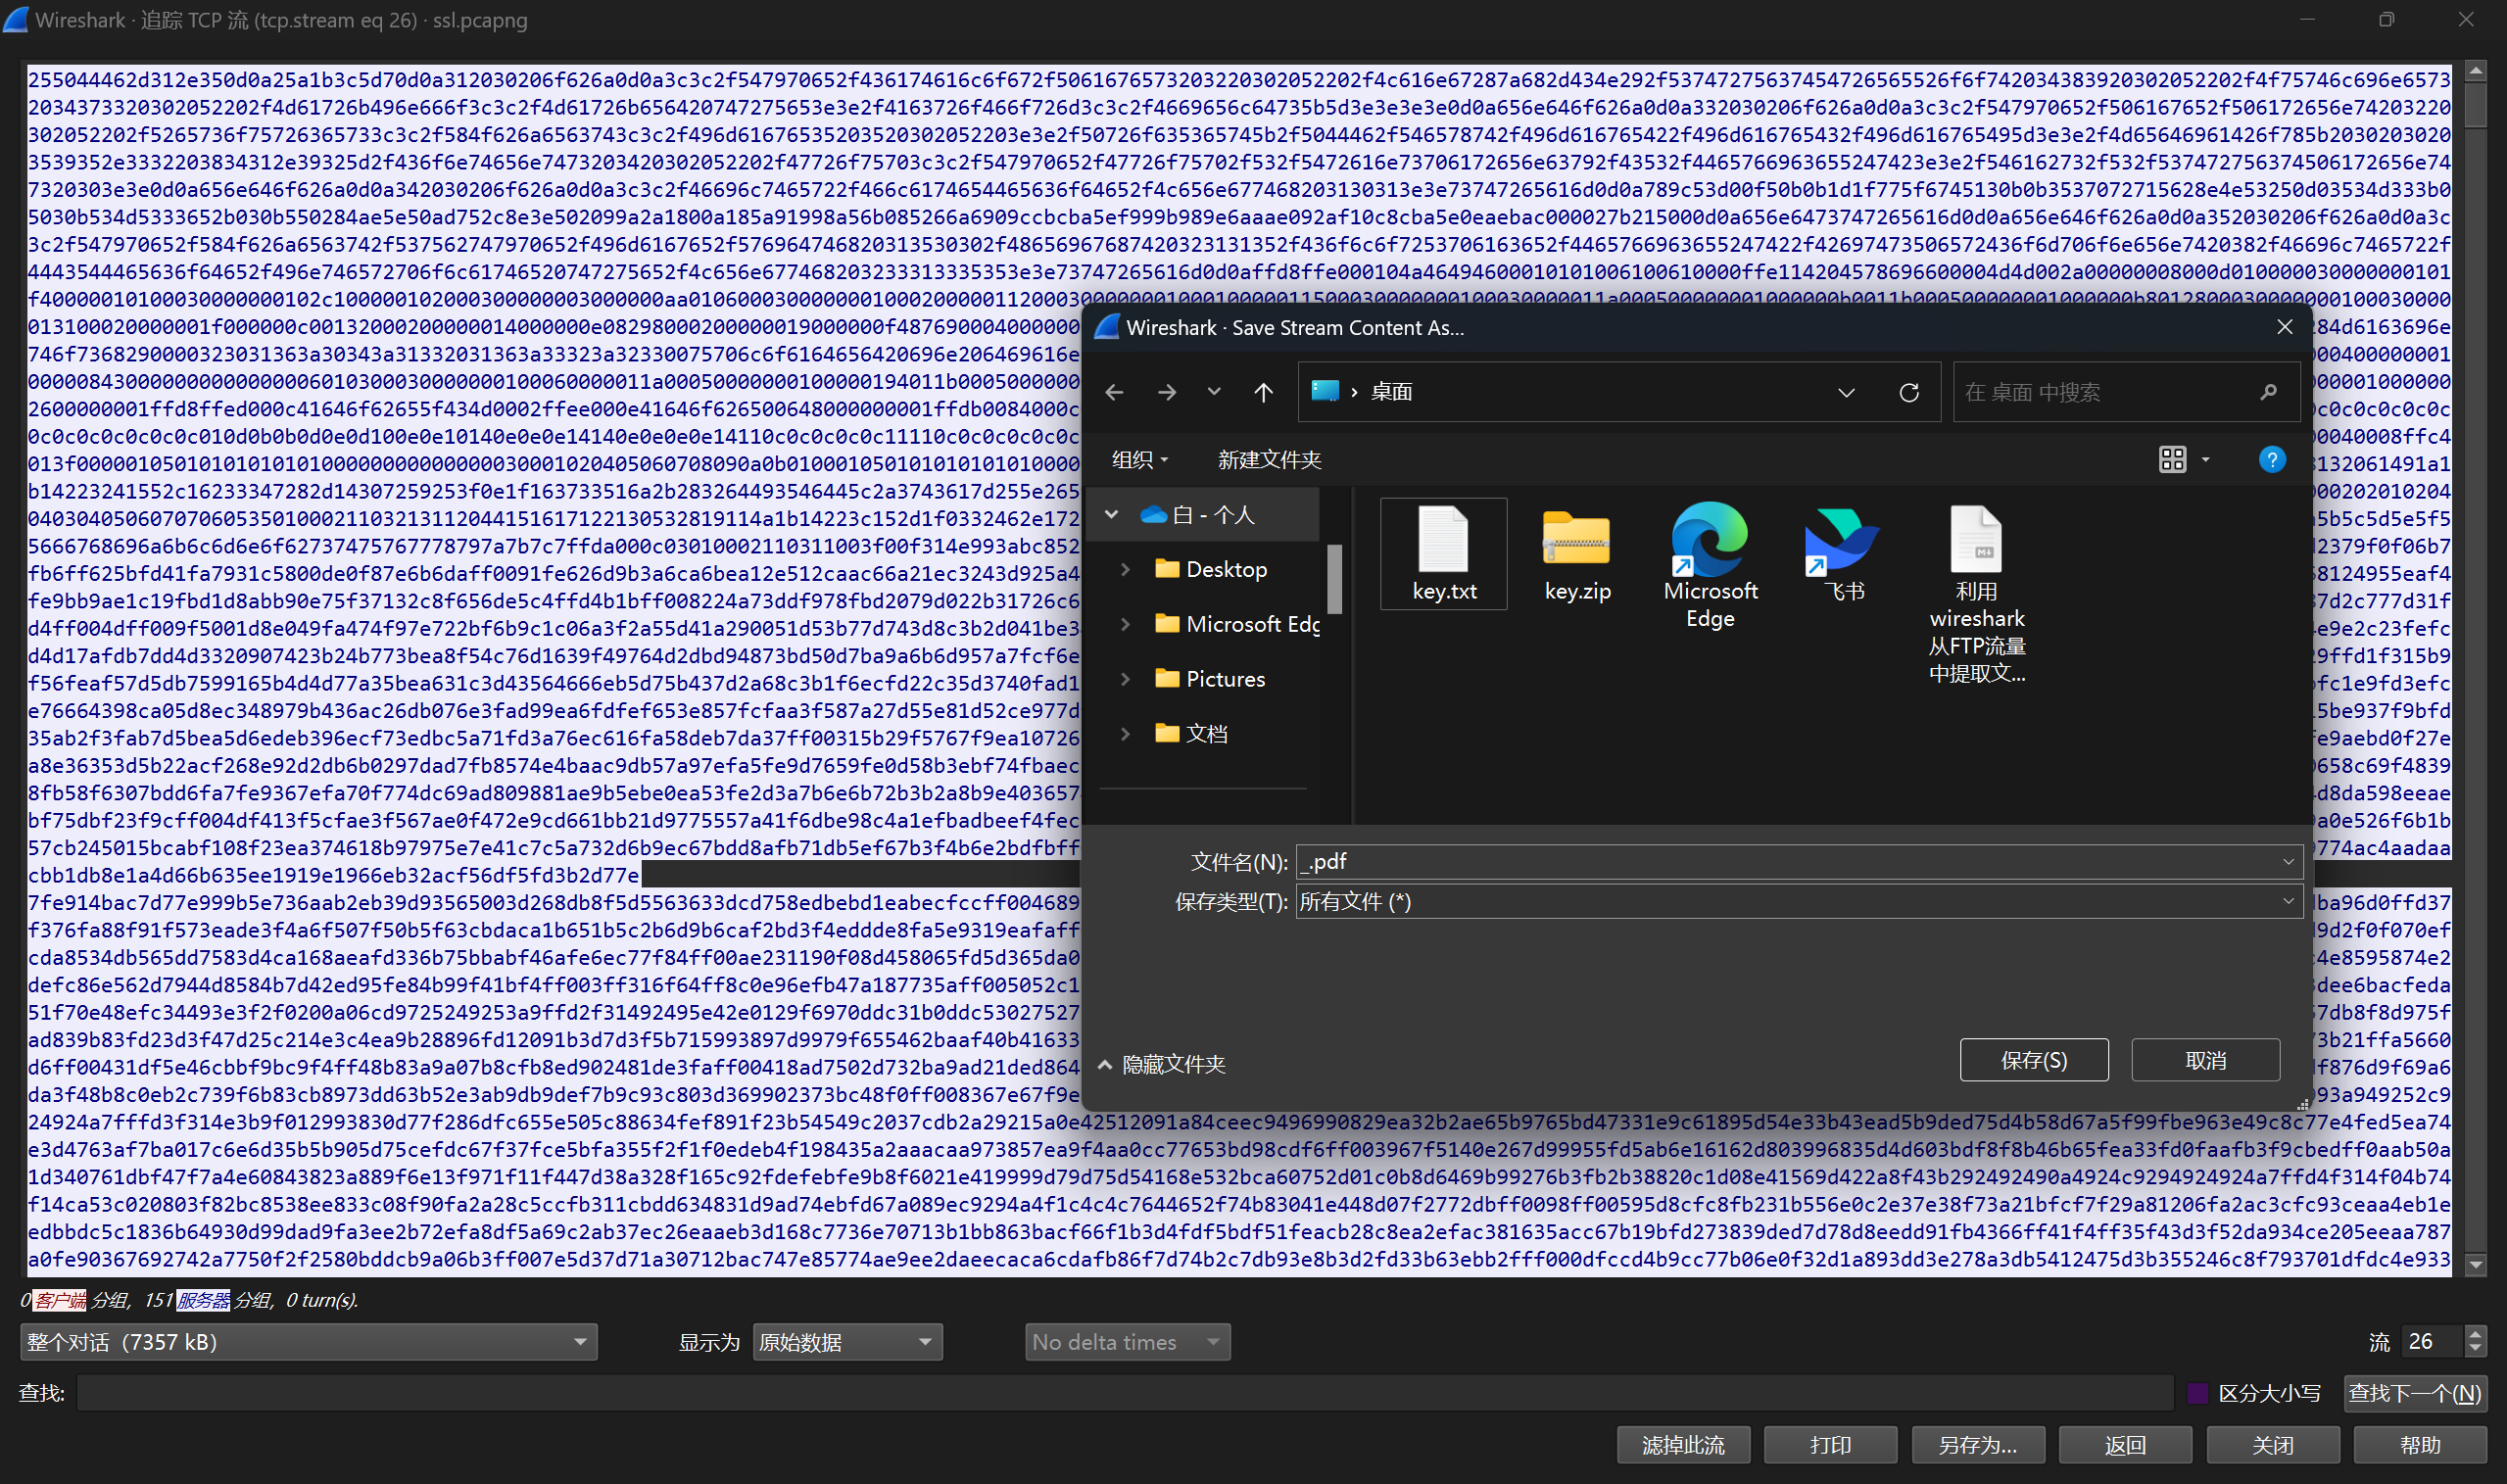Expand the 文档 folder node
Viewport: 2507px width, 1484px height.
[1125, 734]
